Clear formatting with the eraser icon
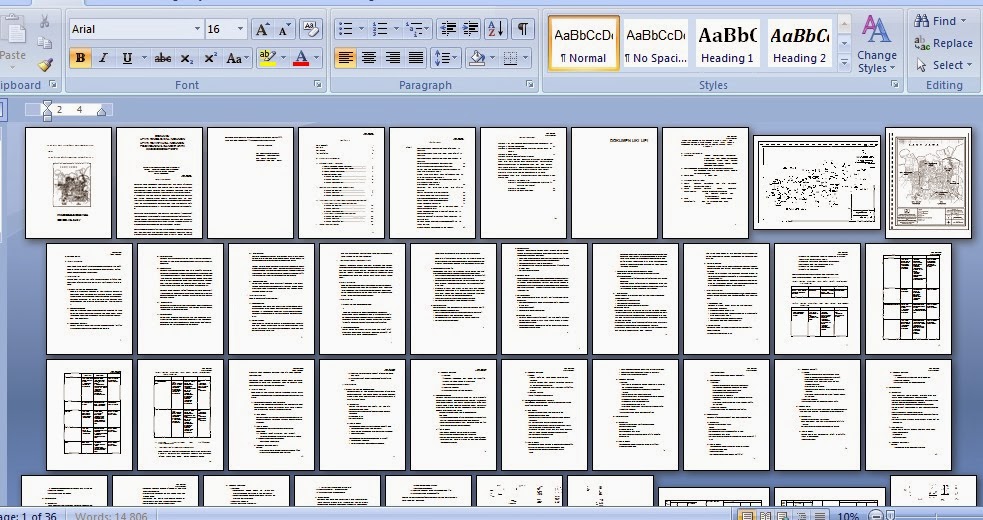The height and width of the screenshot is (520, 983). 310,29
